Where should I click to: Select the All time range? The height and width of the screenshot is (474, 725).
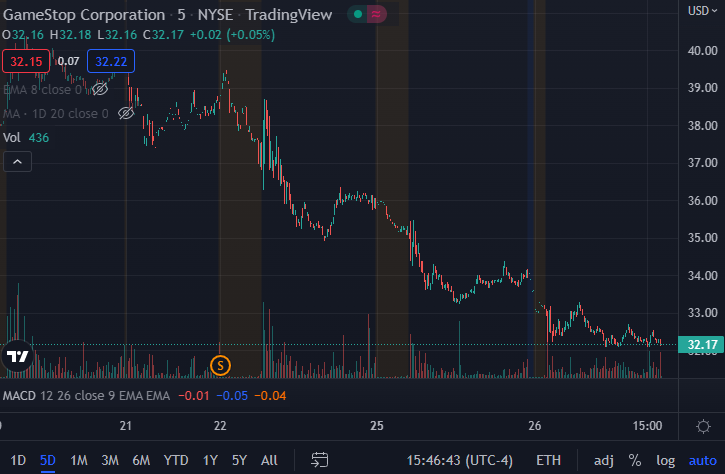(x=269, y=460)
